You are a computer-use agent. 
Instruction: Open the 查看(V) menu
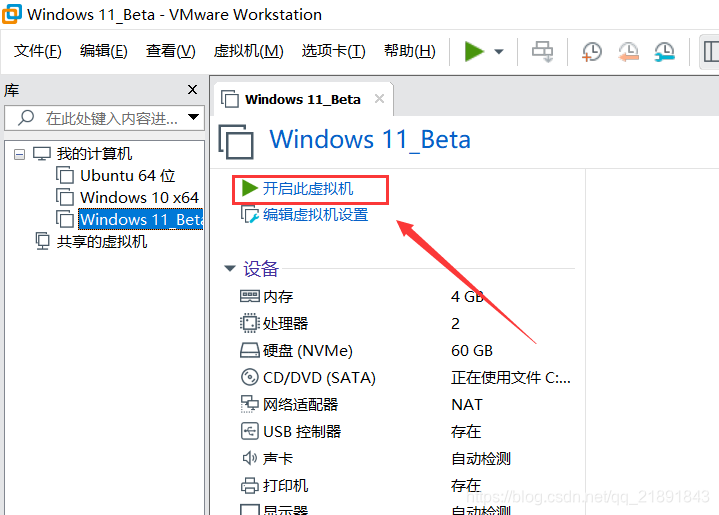click(x=171, y=50)
